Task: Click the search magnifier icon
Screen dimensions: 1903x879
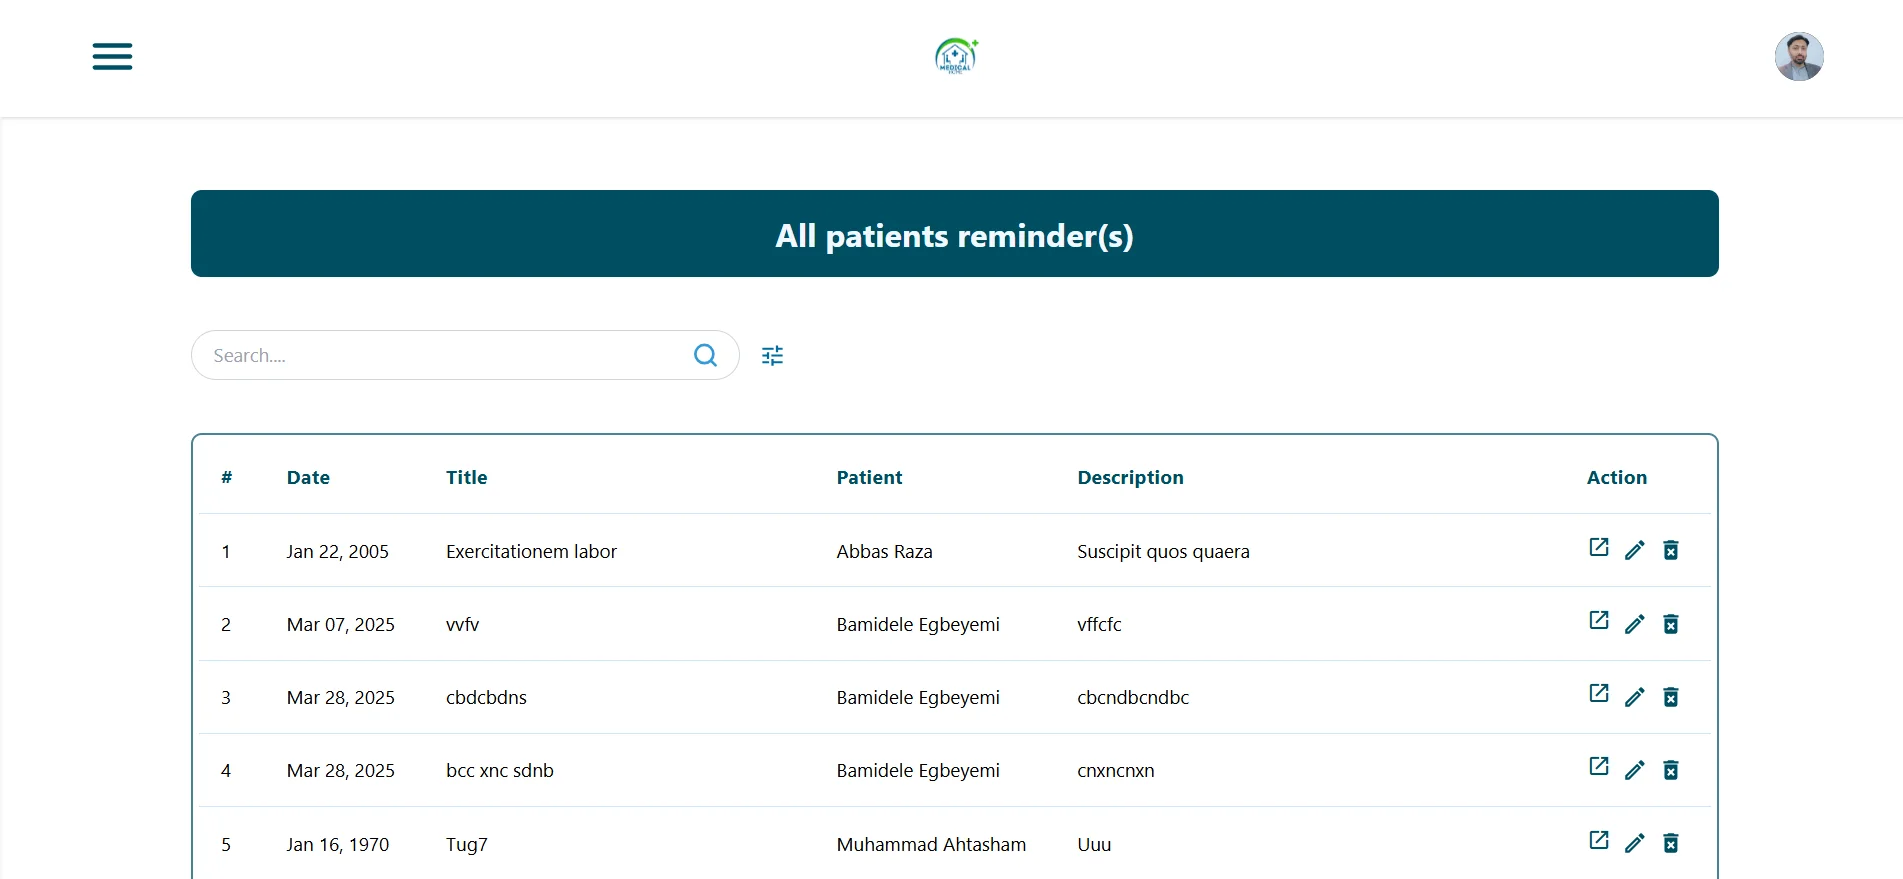Action: [x=705, y=355]
